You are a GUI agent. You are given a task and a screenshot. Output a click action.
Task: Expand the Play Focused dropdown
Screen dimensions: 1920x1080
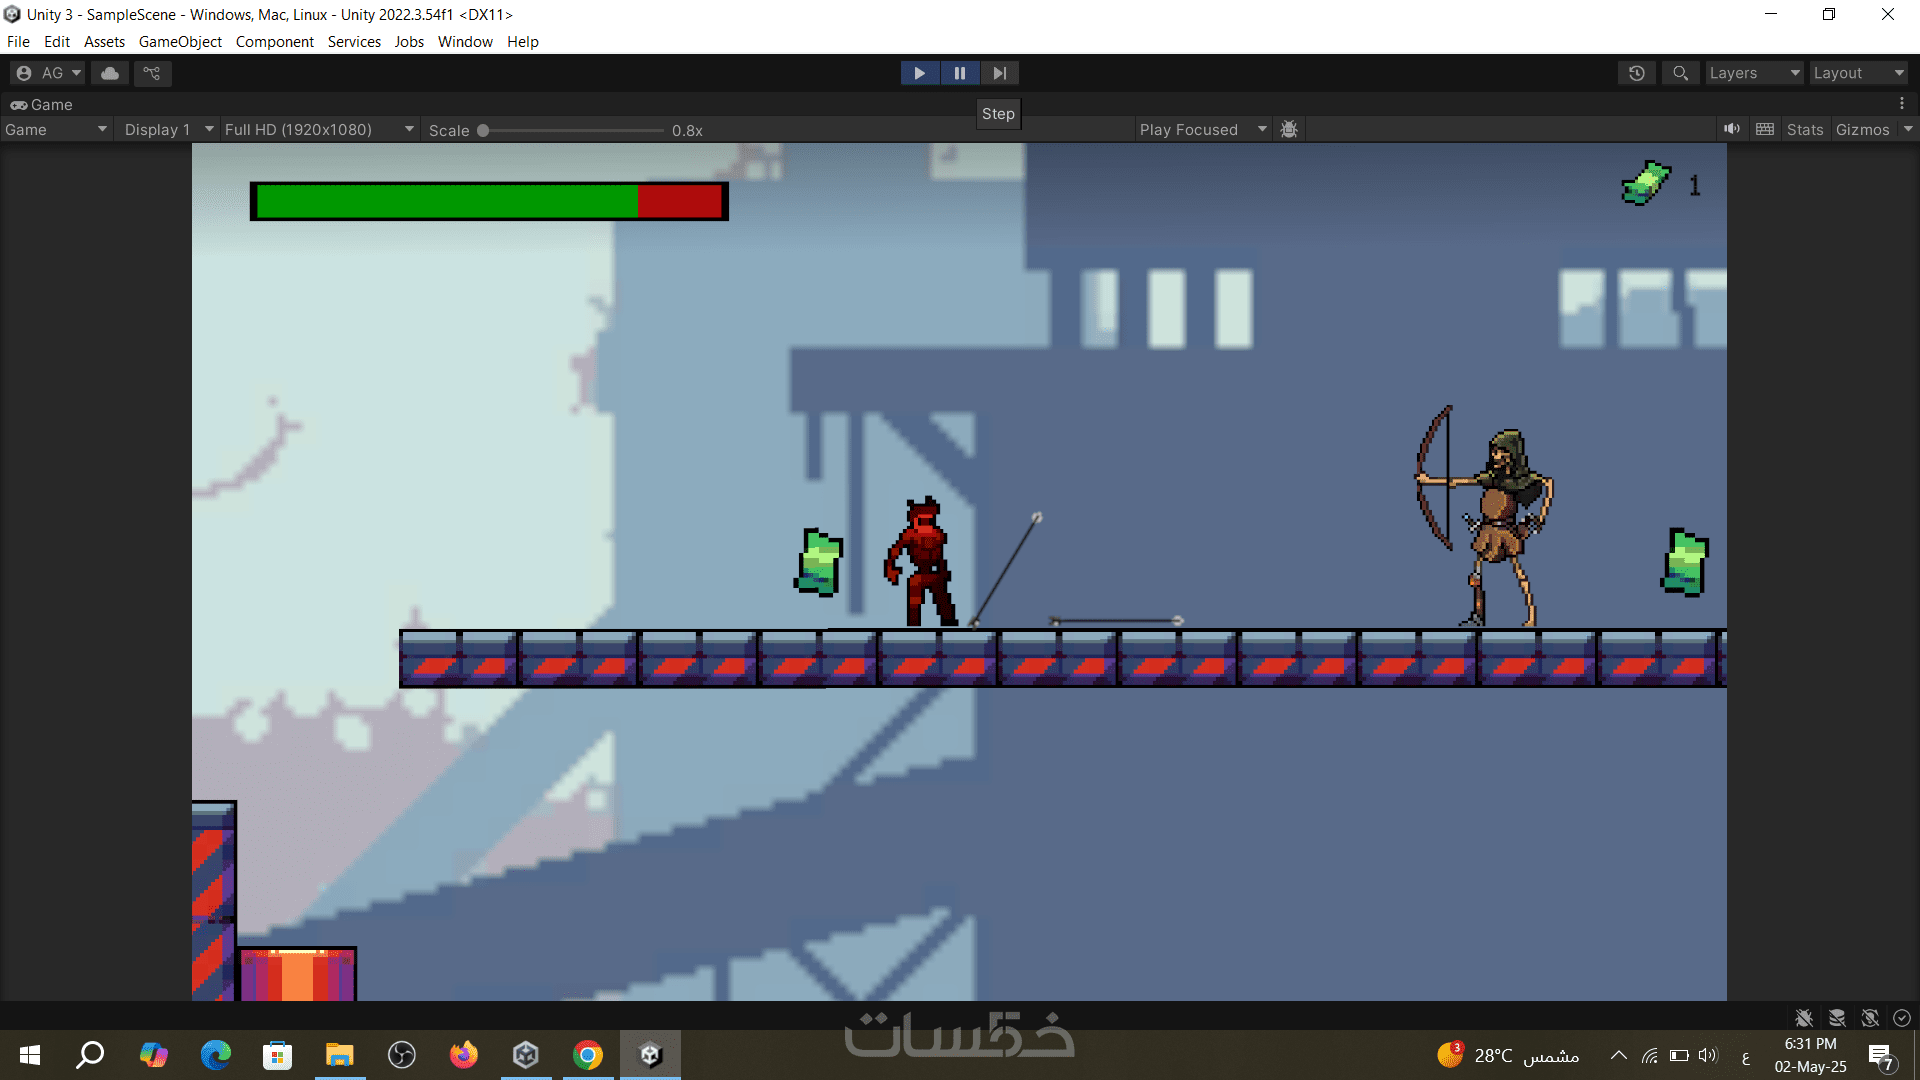click(1202, 129)
